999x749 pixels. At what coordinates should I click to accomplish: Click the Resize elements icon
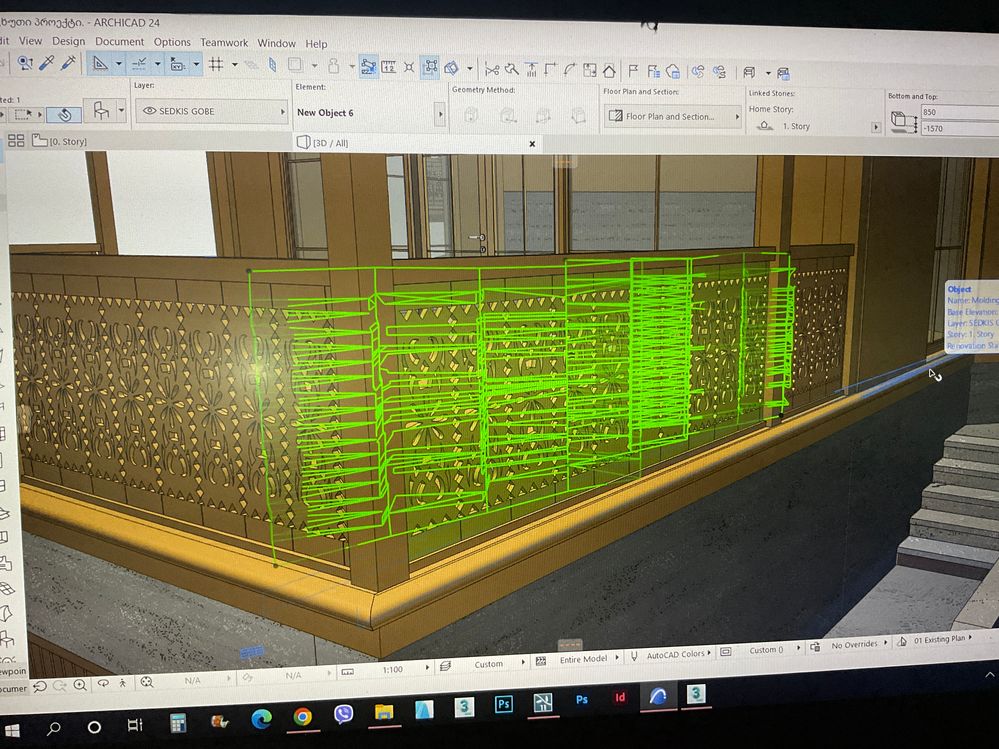(x=590, y=70)
